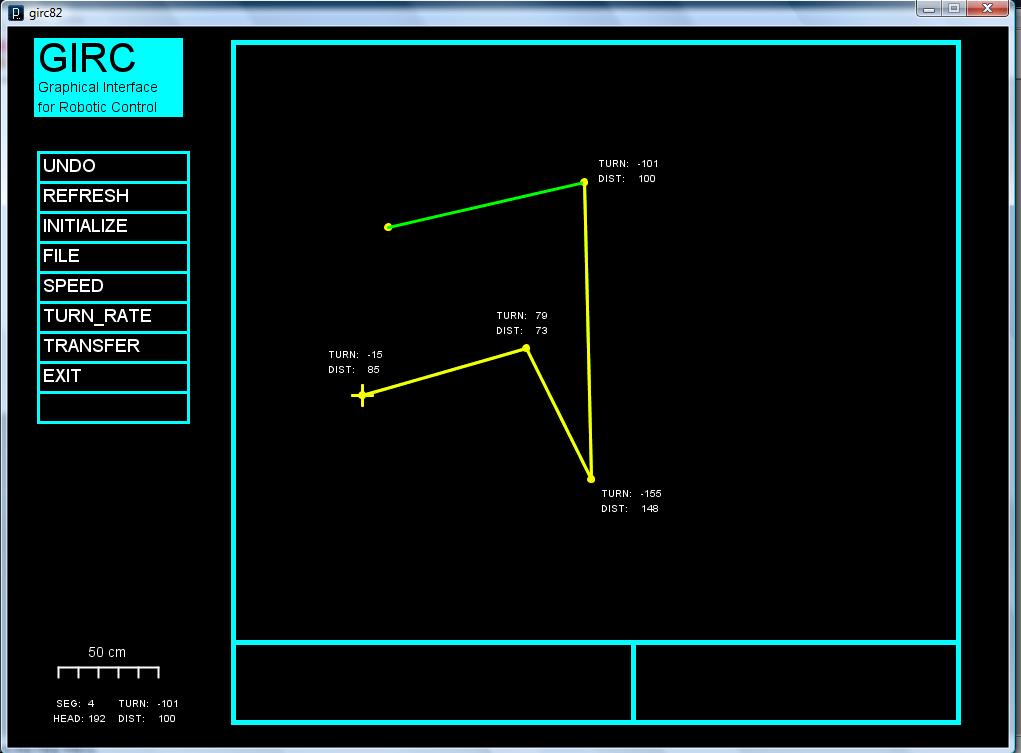Screen dimensions: 1021x753
Task: Click the green path segment line
Action: [x=486, y=205]
